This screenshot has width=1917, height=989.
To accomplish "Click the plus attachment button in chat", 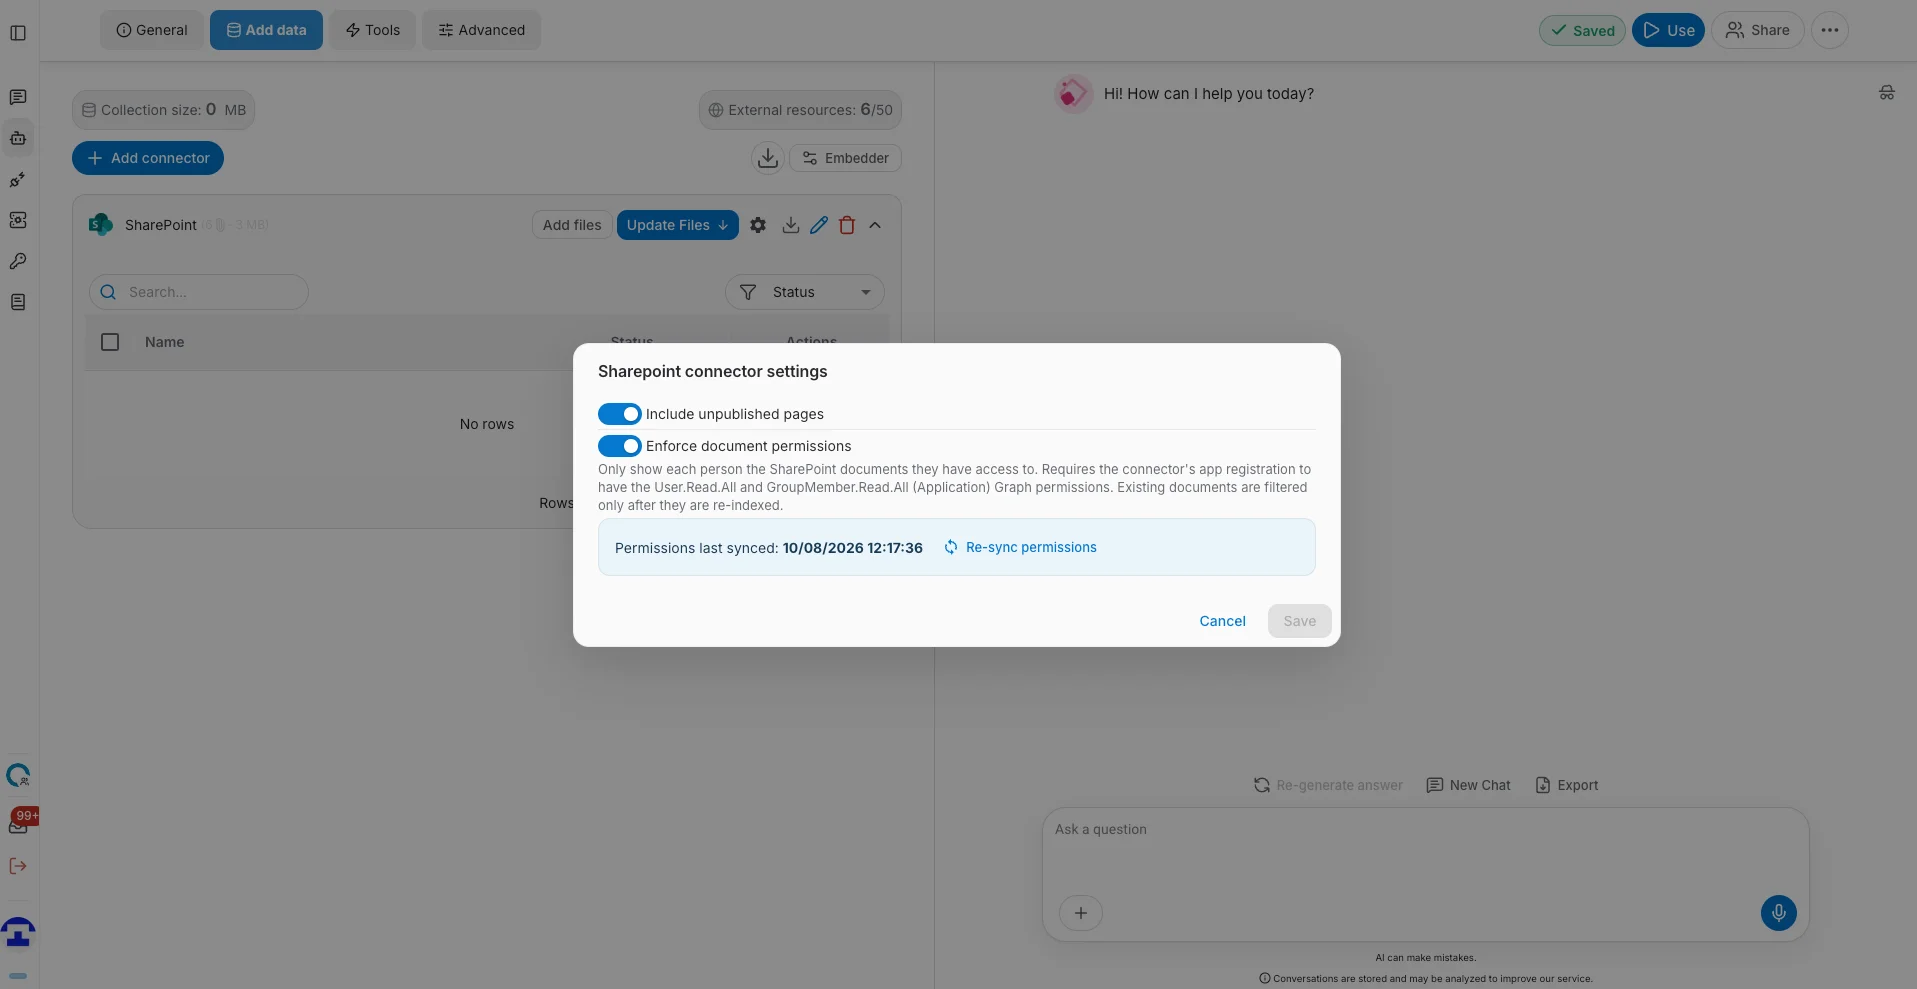I will click(x=1081, y=913).
